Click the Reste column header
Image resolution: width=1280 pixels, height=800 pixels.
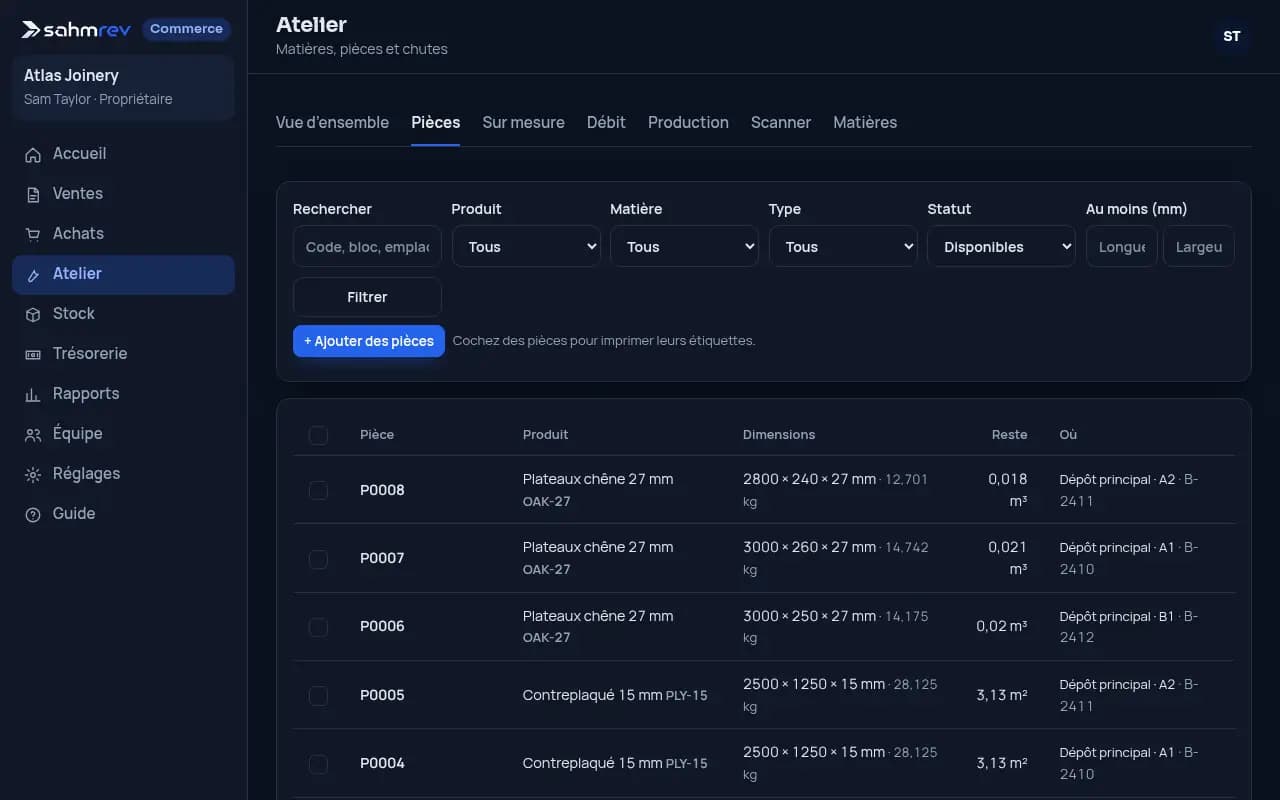coord(1009,435)
